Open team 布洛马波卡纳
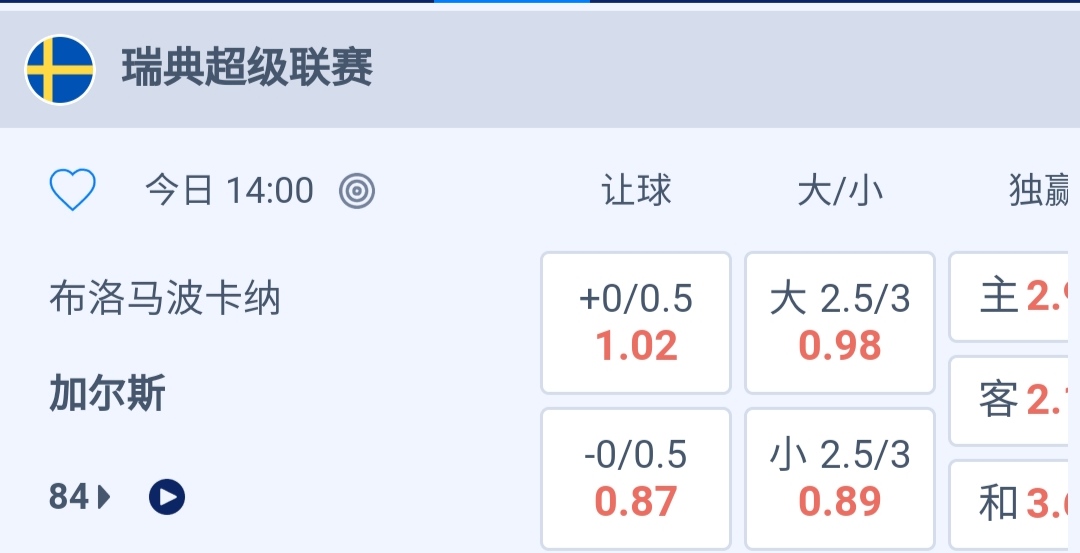The width and height of the screenshot is (1080, 553). (165, 298)
